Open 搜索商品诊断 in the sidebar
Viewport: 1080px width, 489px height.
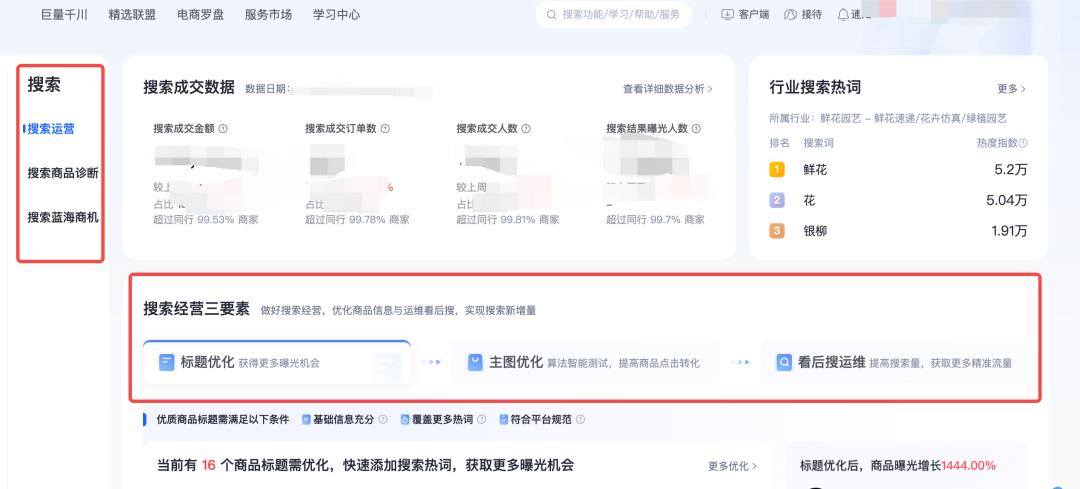(63, 173)
